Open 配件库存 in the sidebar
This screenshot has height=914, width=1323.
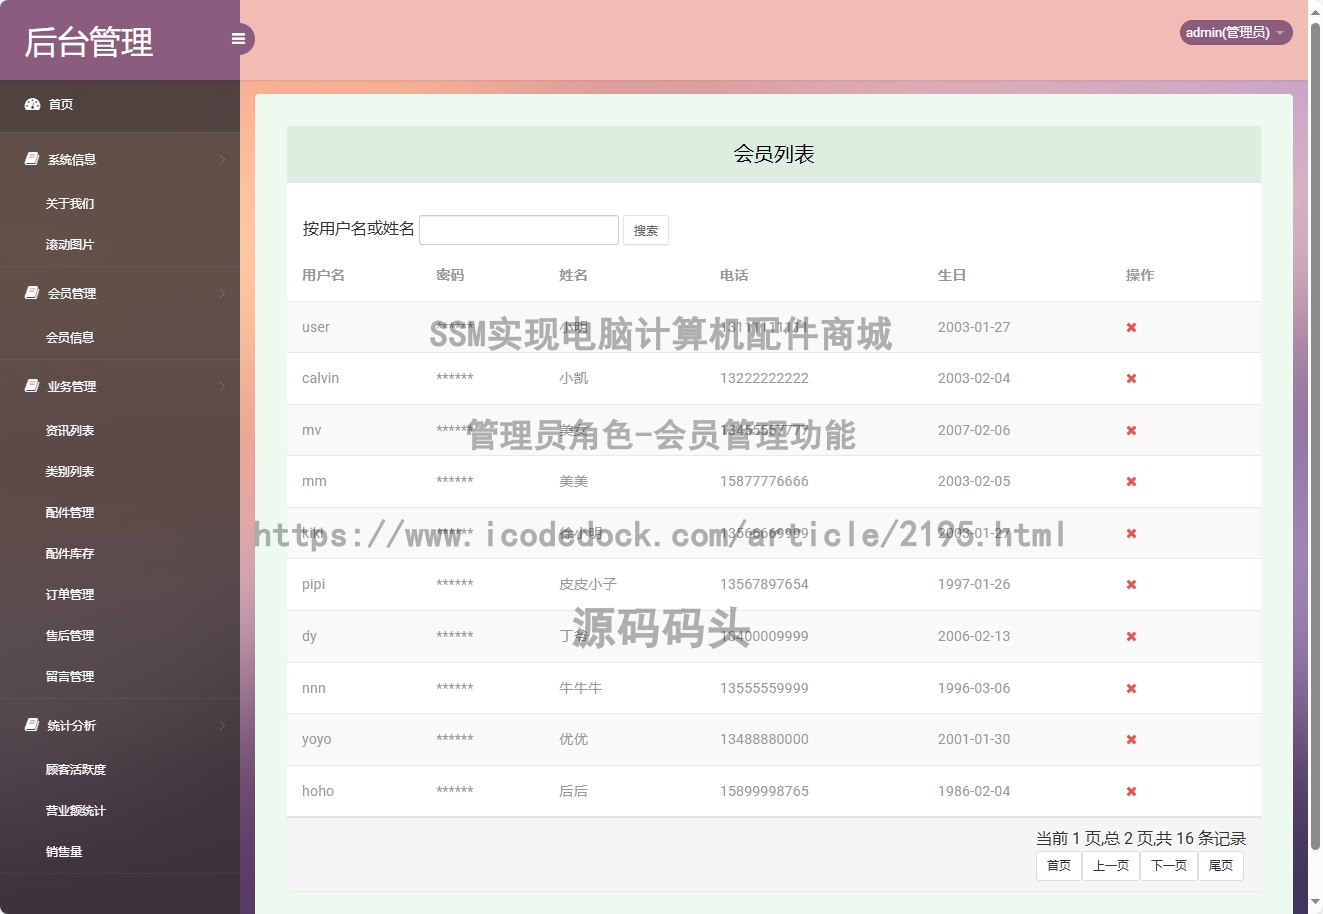[70, 553]
